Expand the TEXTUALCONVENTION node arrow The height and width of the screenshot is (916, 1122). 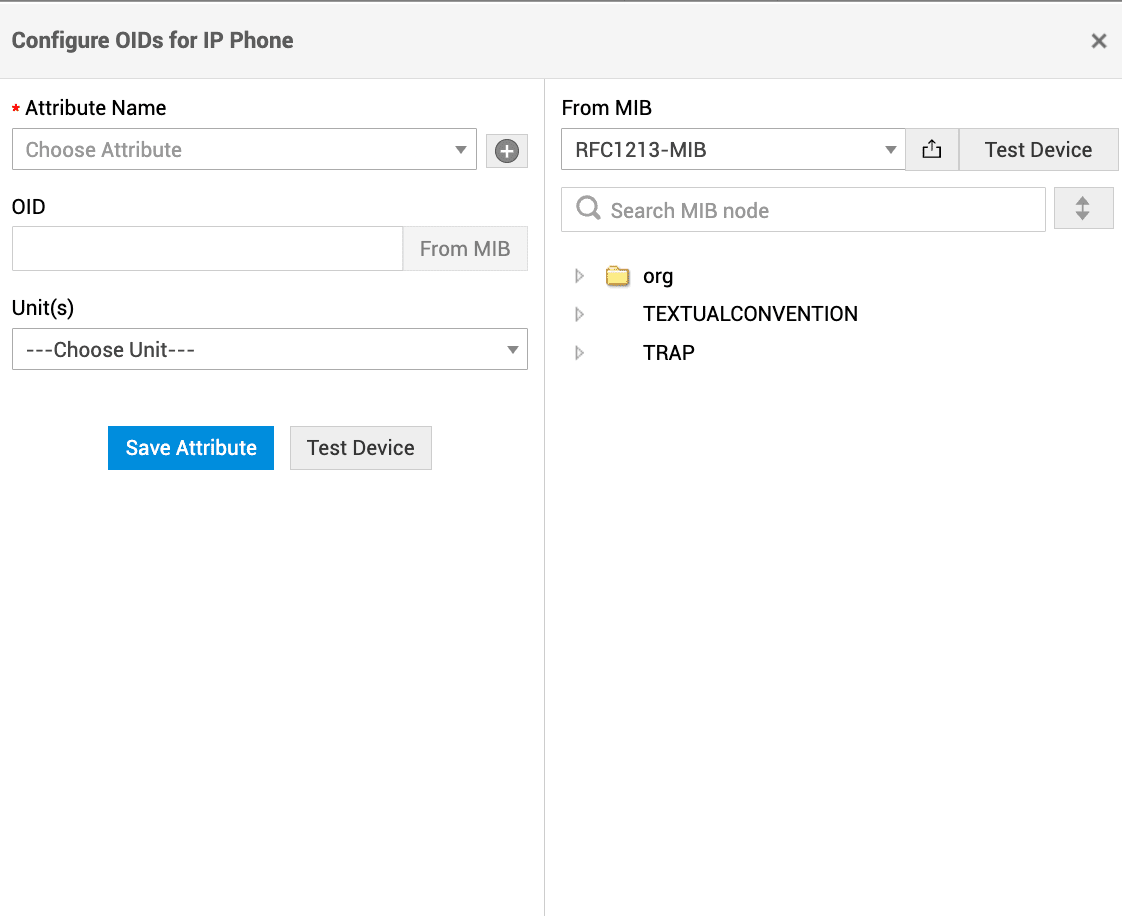coord(580,314)
